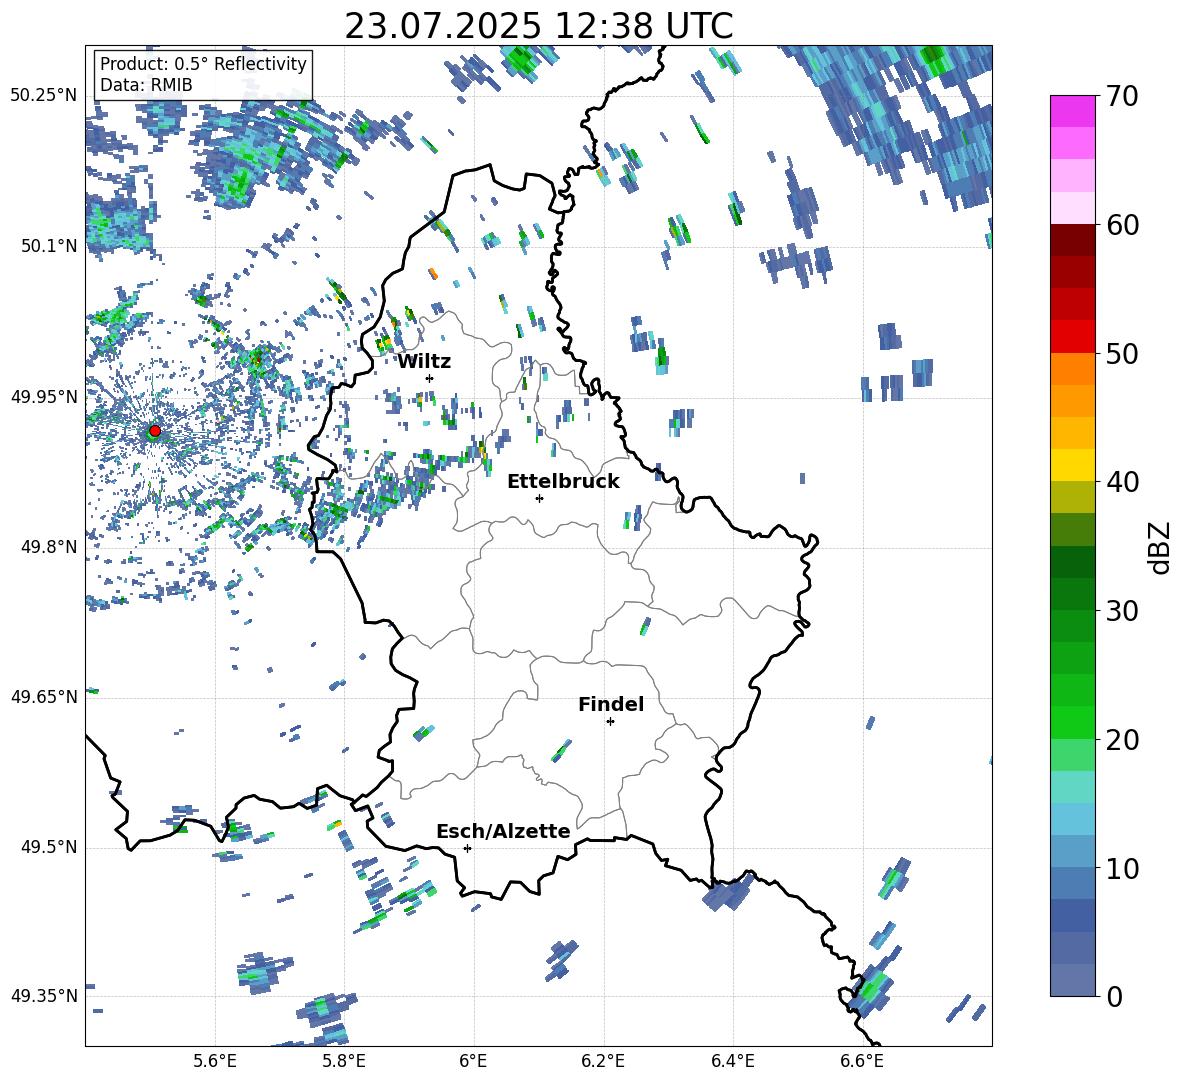Click the Ettelbruck station cross marker
1184x1081 pixels.
539,498
